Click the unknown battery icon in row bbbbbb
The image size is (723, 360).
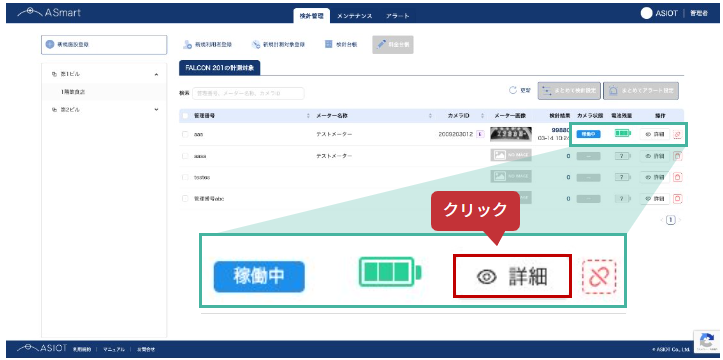click(x=622, y=177)
